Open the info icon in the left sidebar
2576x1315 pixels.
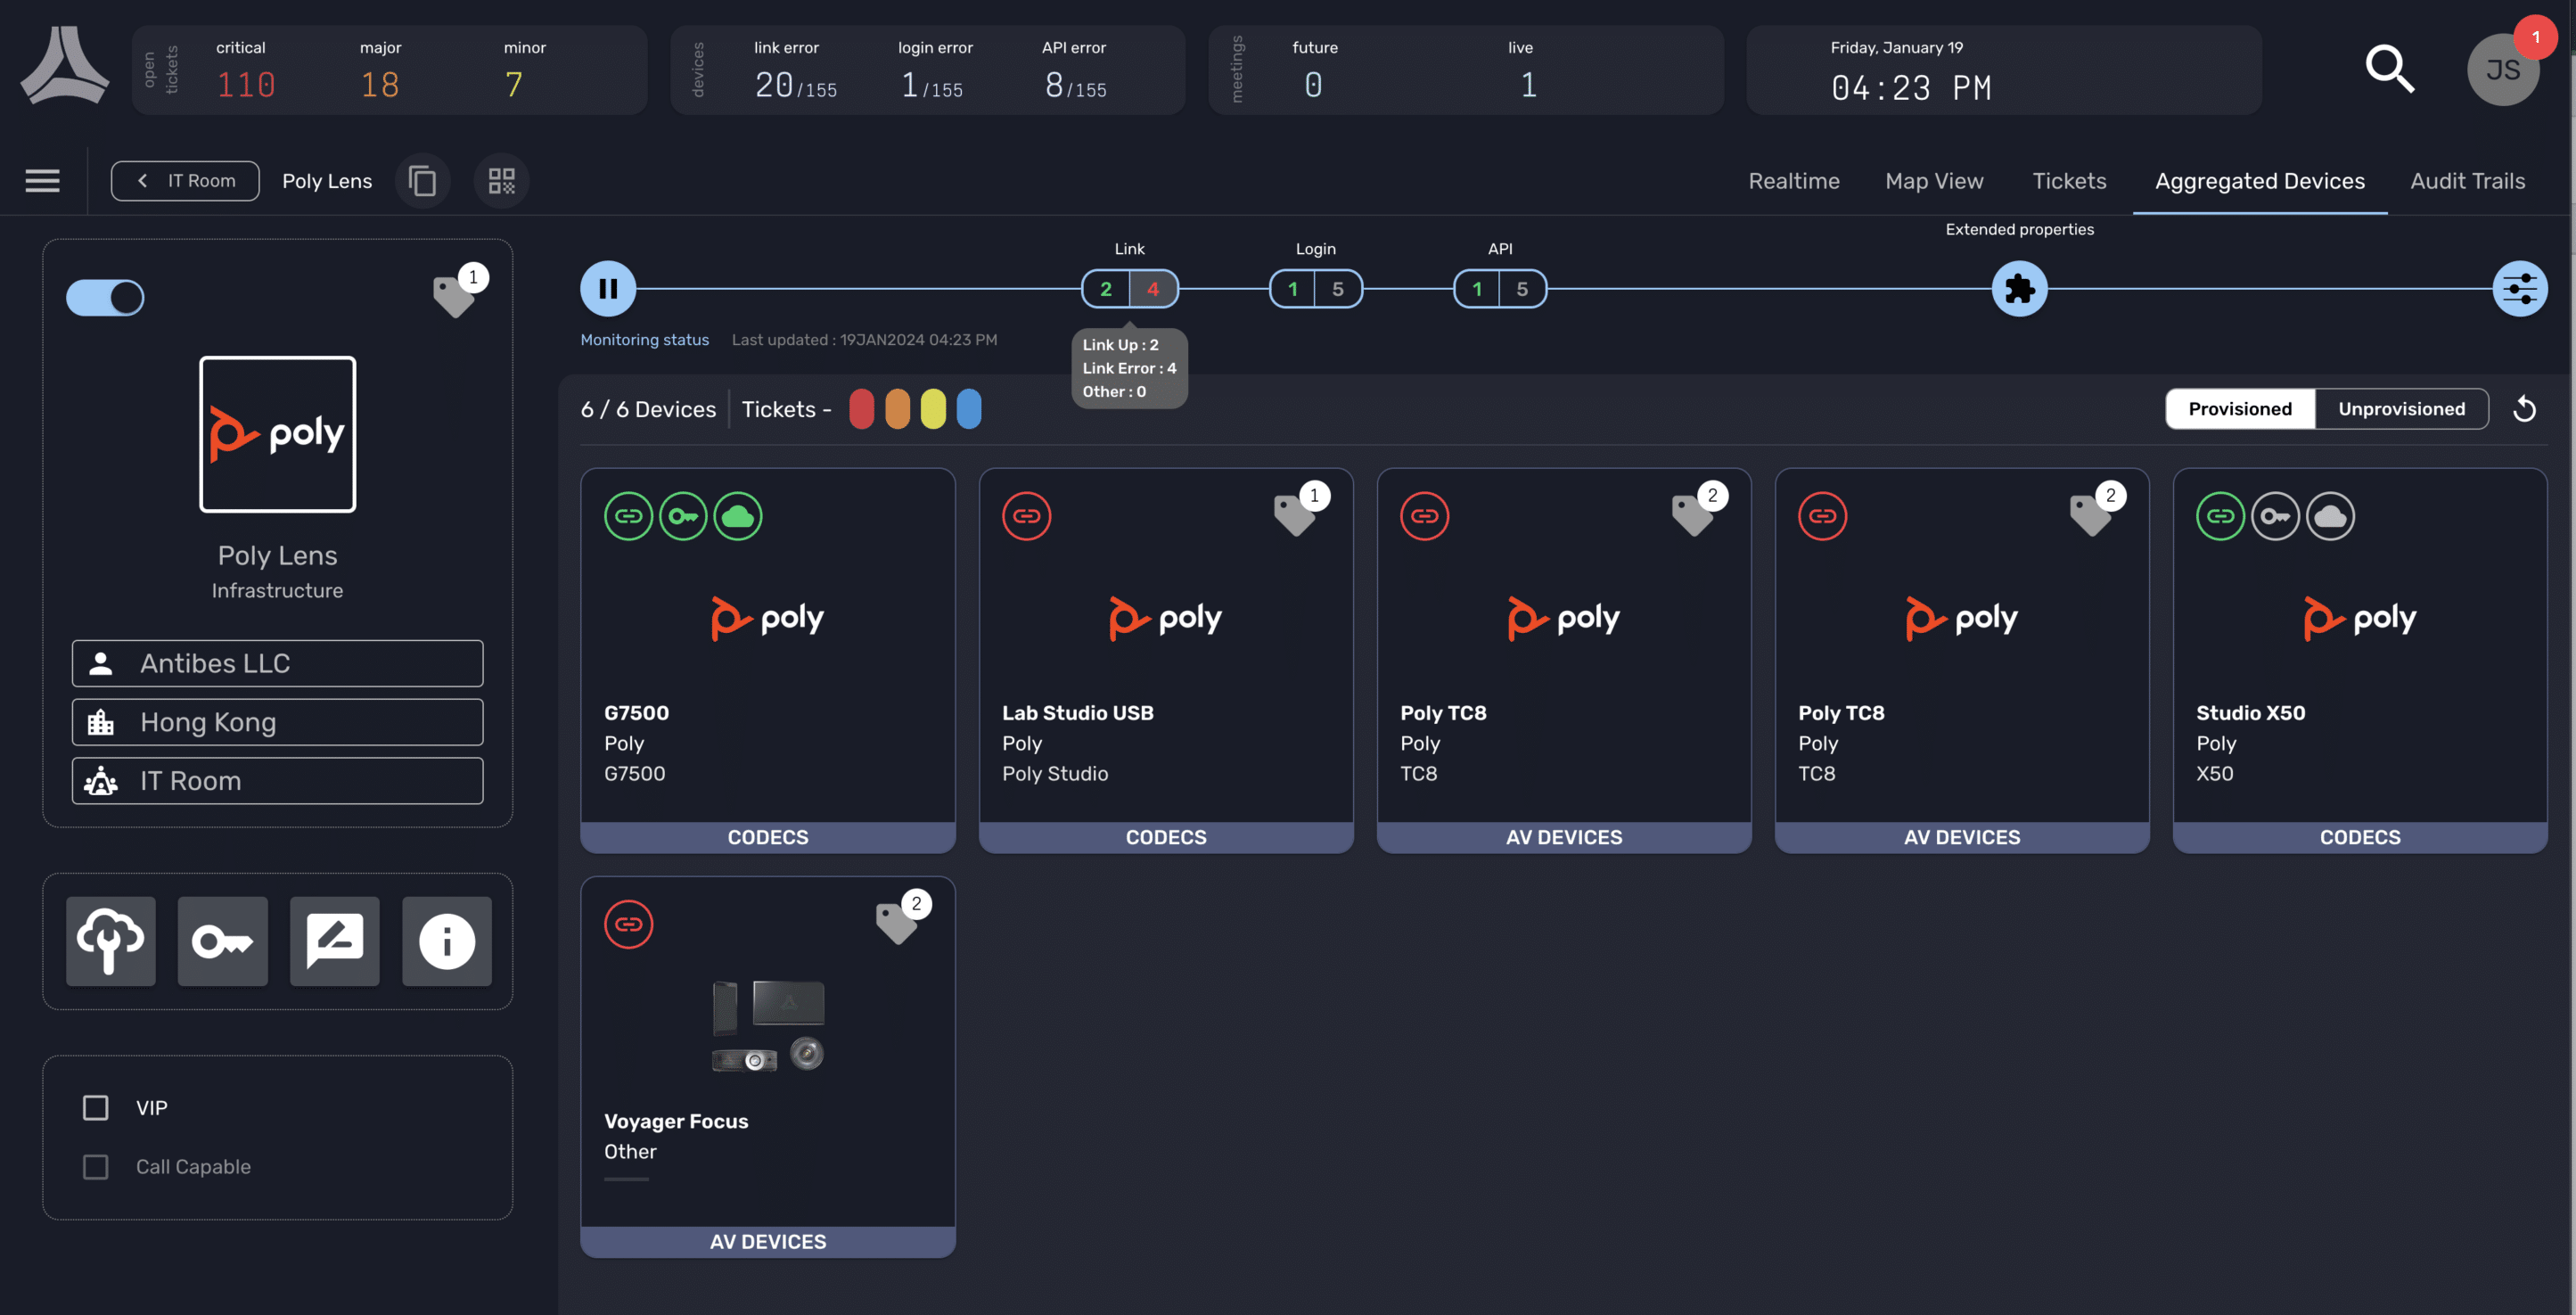[446, 941]
